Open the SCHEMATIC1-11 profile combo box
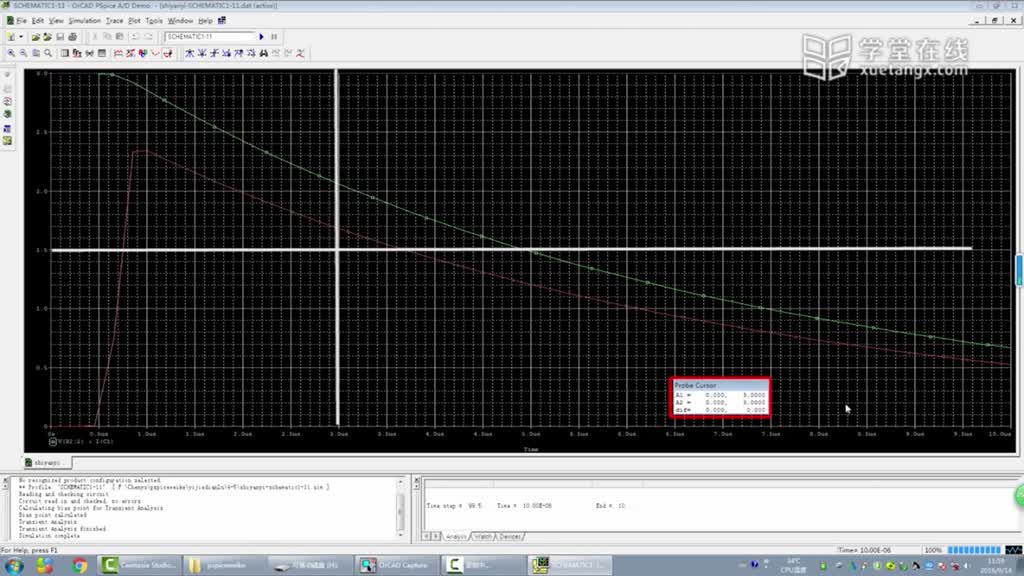The width and height of the screenshot is (1024, 576). coord(209,37)
